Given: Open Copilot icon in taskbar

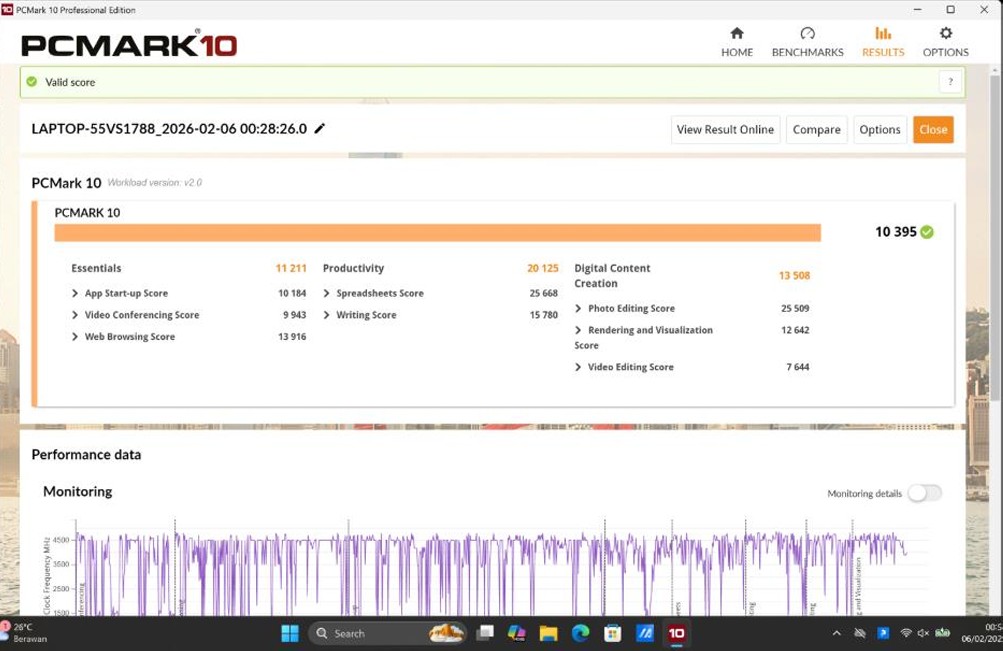Looking at the screenshot, I should [517, 634].
